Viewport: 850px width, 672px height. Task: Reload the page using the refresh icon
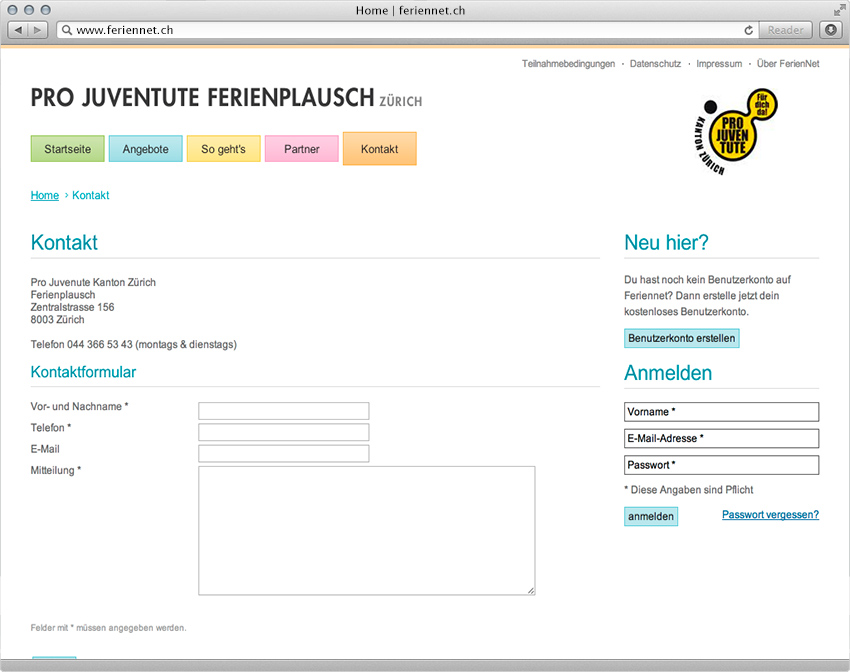coord(749,30)
